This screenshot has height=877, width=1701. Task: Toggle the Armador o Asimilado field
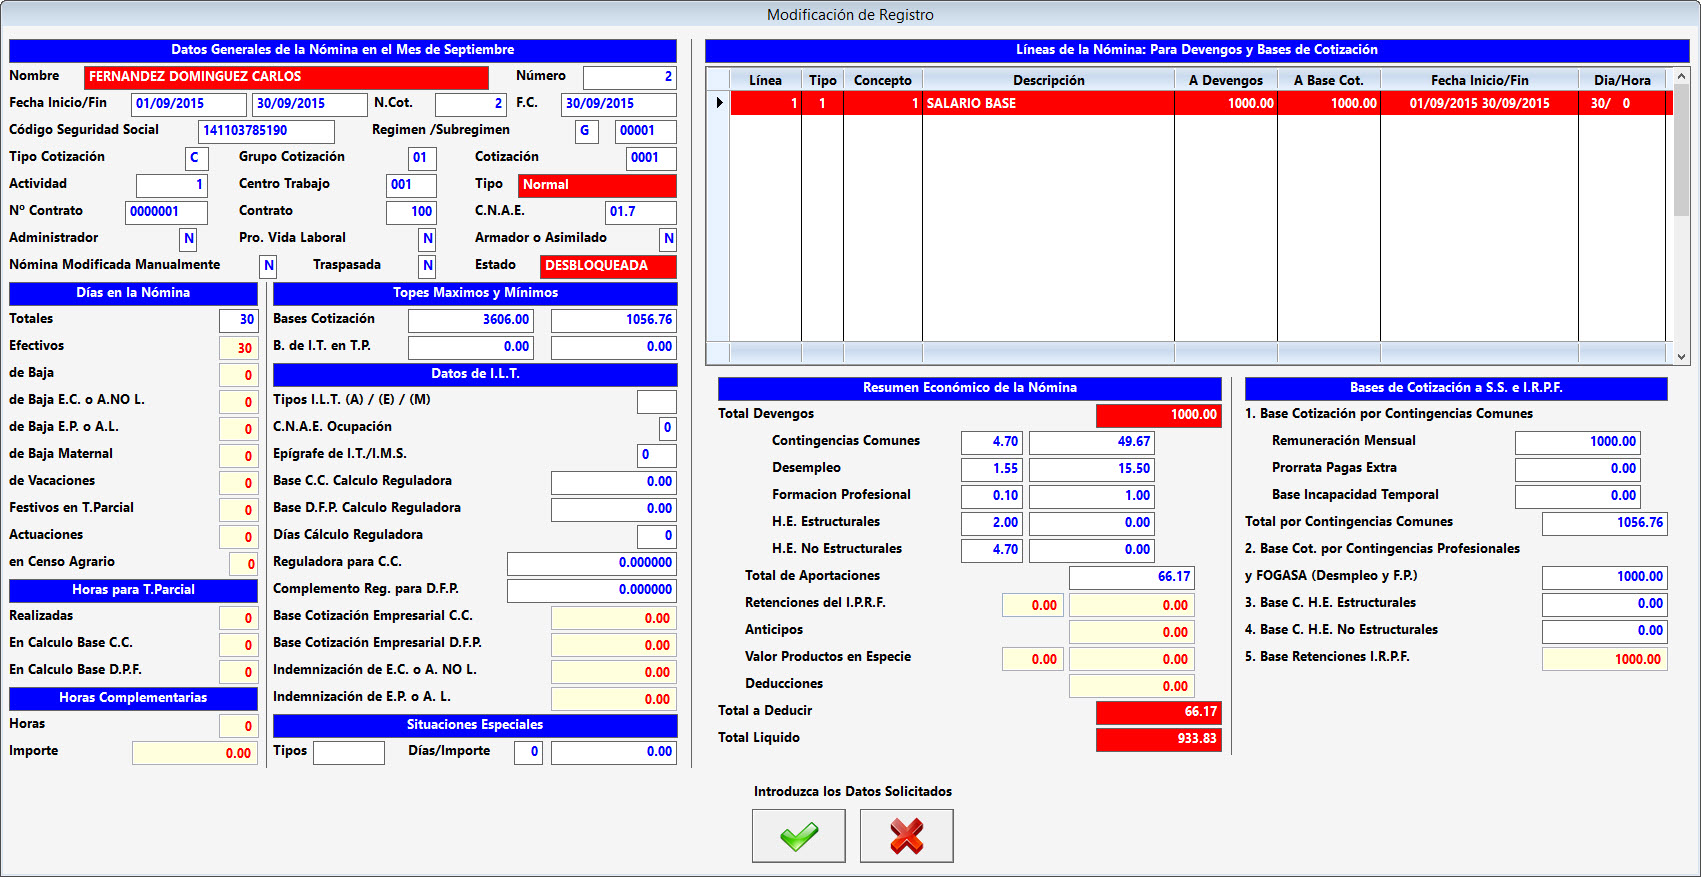point(668,239)
